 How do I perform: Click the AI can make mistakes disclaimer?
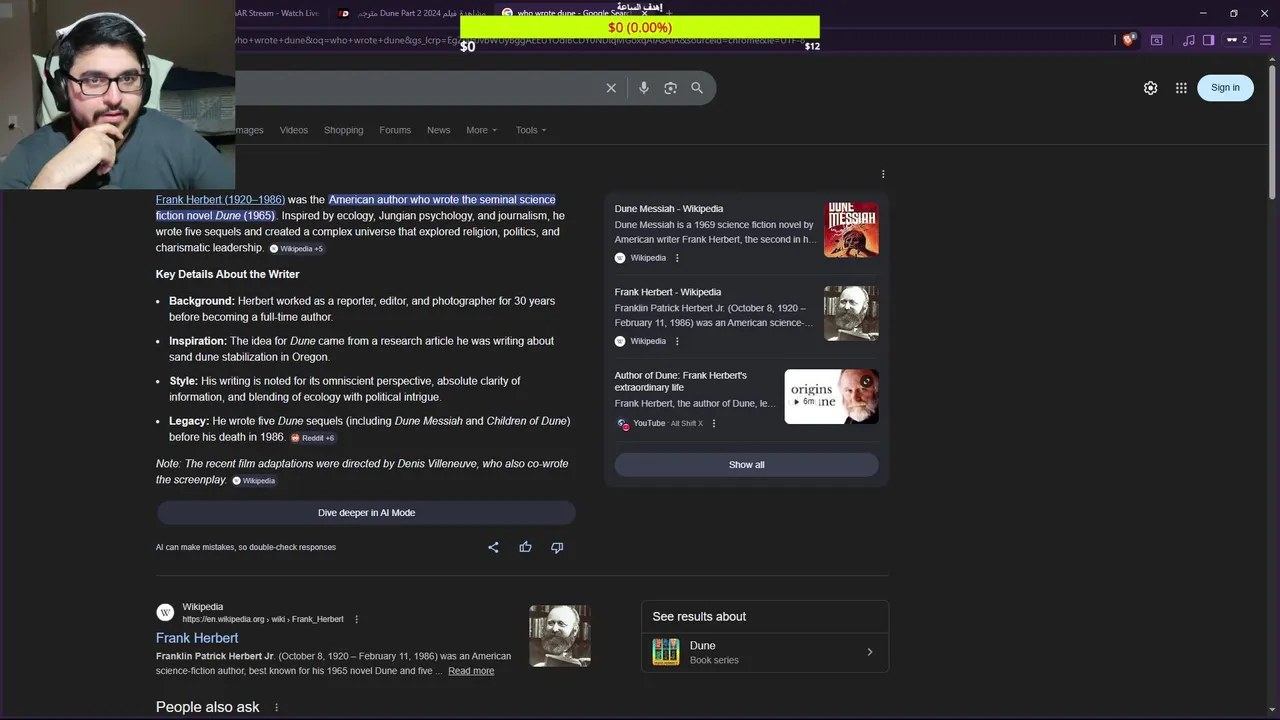pyautogui.click(x=246, y=547)
